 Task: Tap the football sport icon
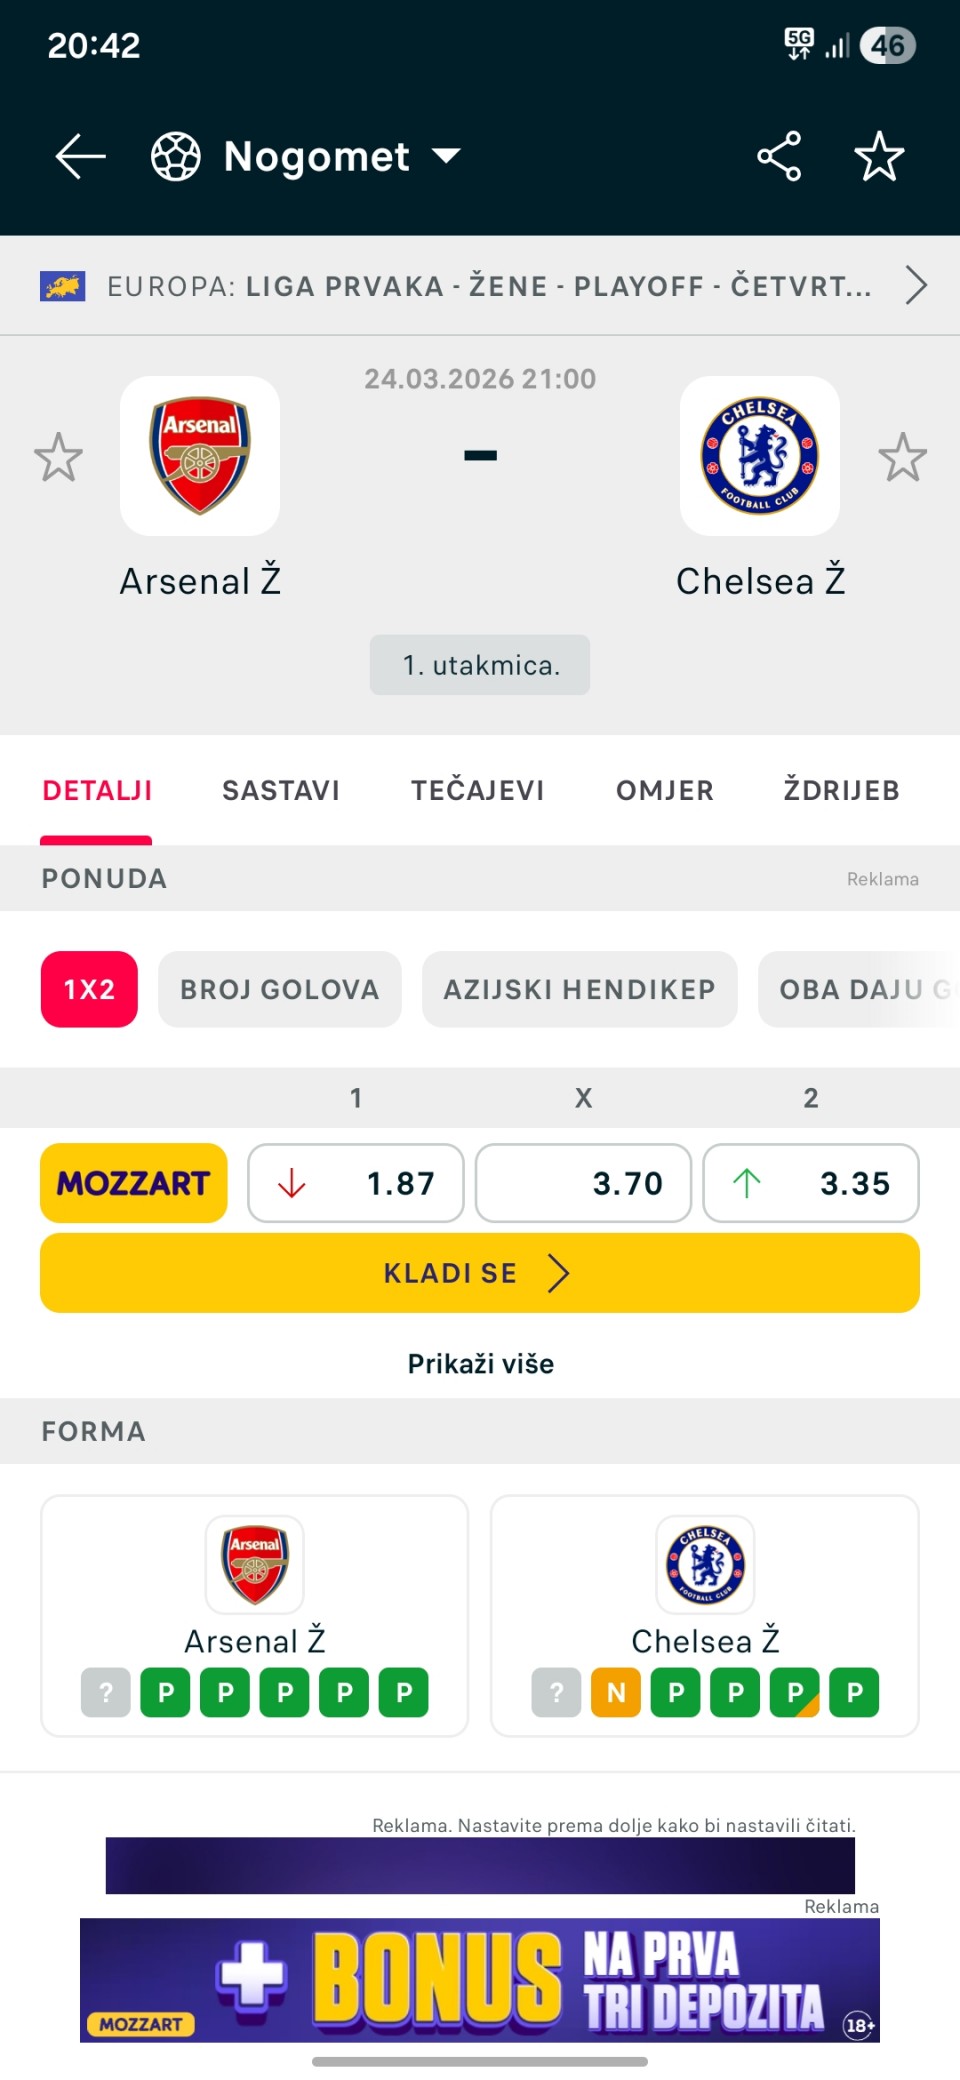[176, 157]
